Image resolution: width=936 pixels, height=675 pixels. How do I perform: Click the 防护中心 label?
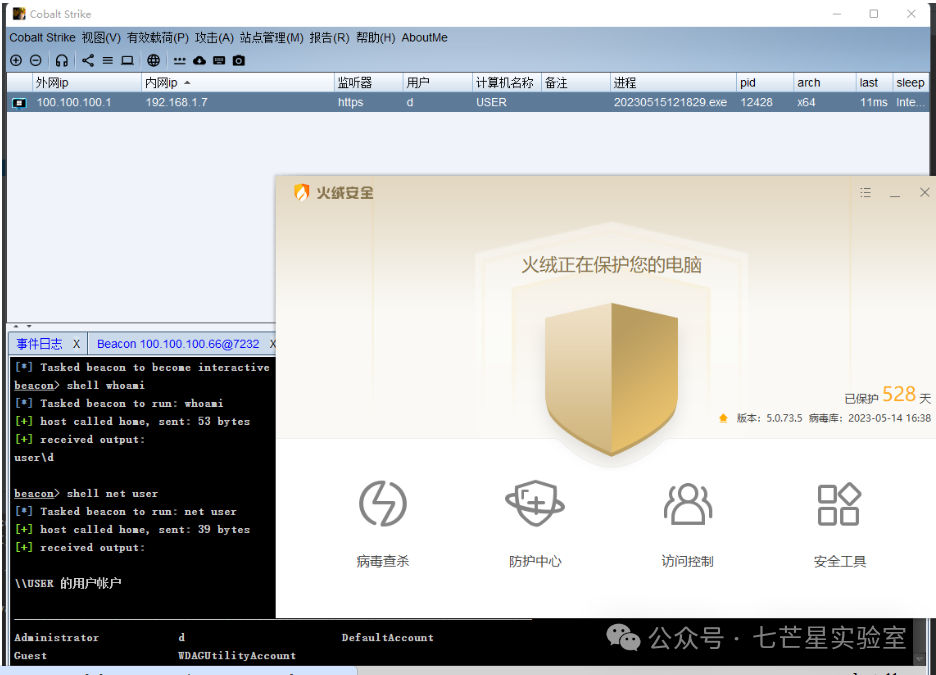pyautogui.click(x=535, y=562)
